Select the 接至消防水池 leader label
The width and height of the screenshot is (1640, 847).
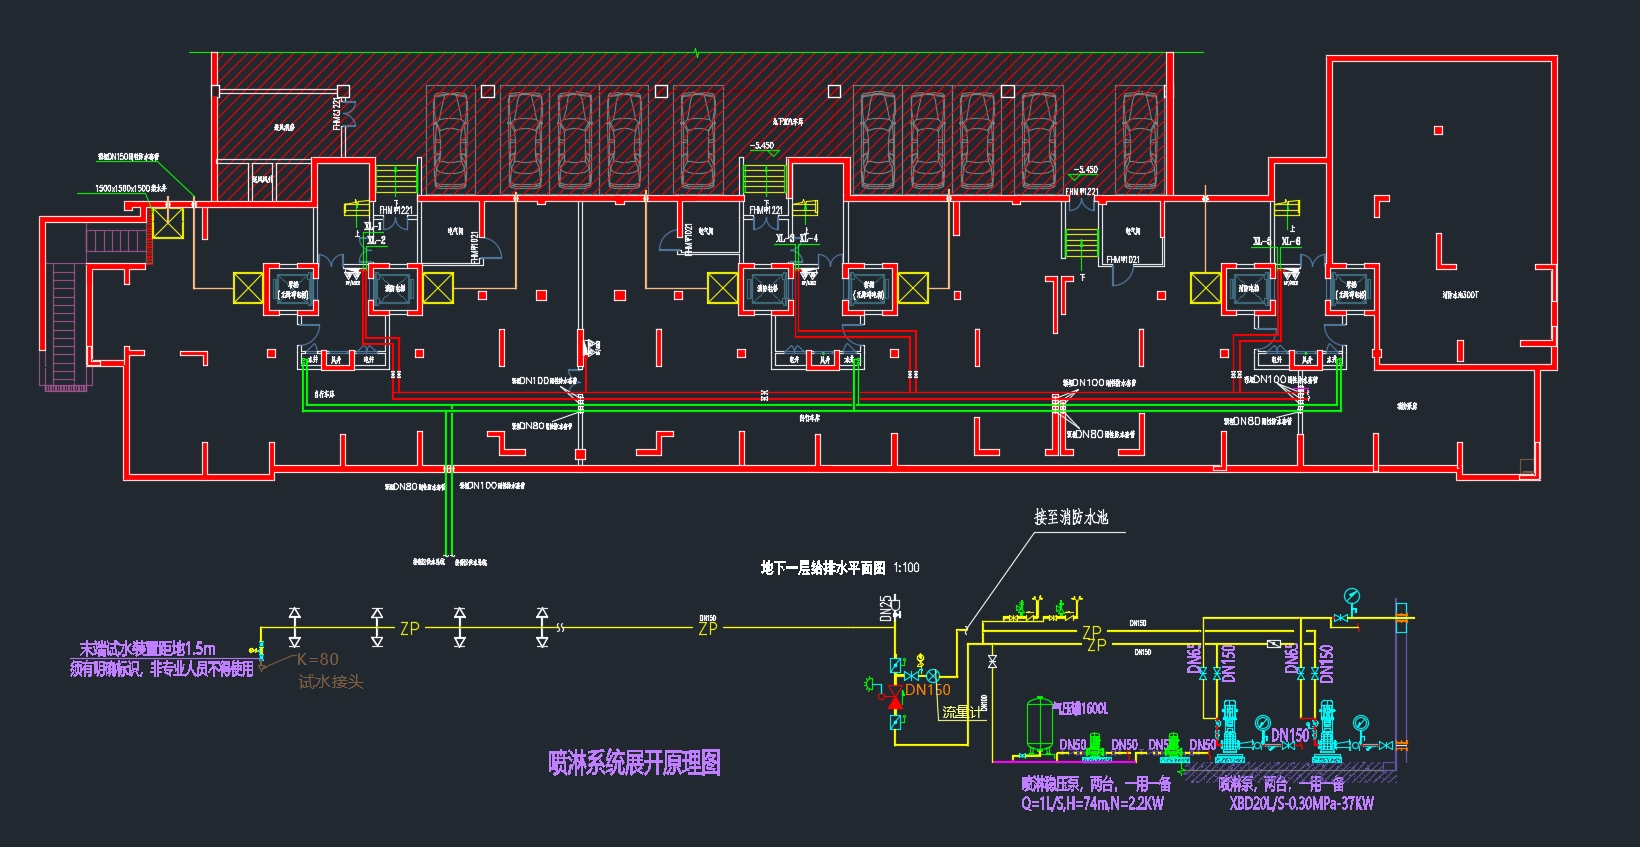point(1070,517)
